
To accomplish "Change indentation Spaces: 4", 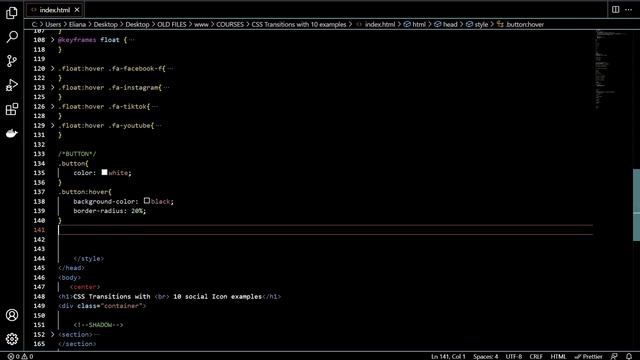I will click(486, 356).
